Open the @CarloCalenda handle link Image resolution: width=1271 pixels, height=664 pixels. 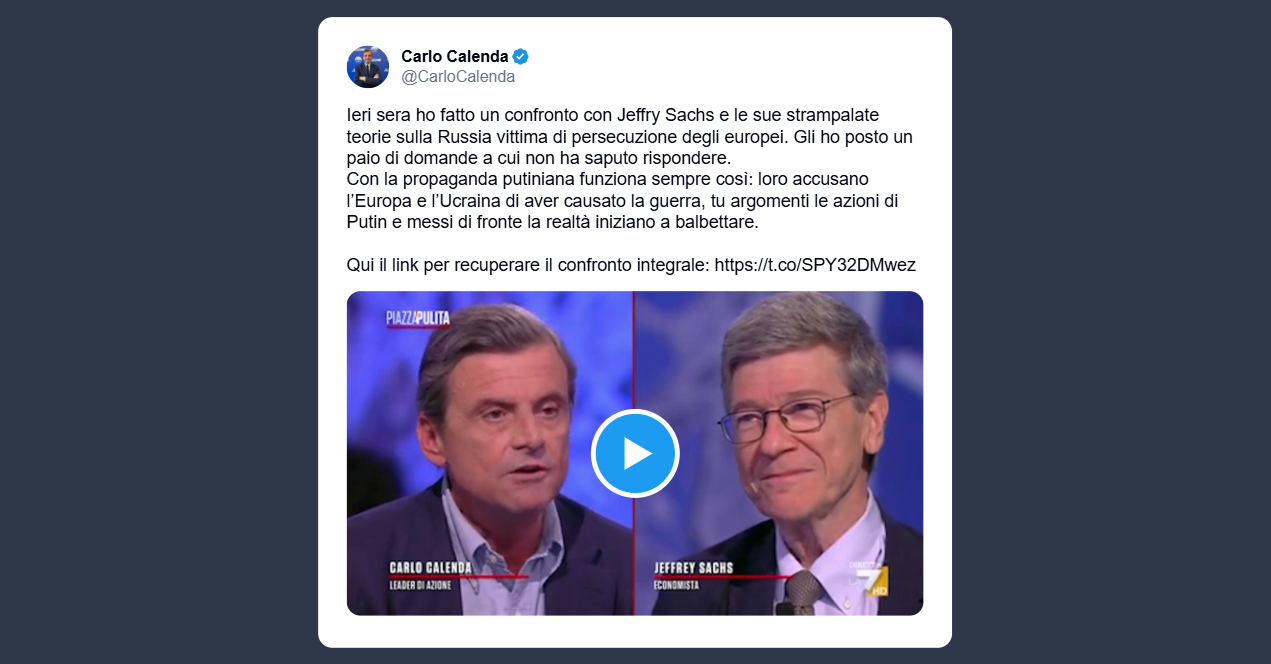click(x=458, y=77)
